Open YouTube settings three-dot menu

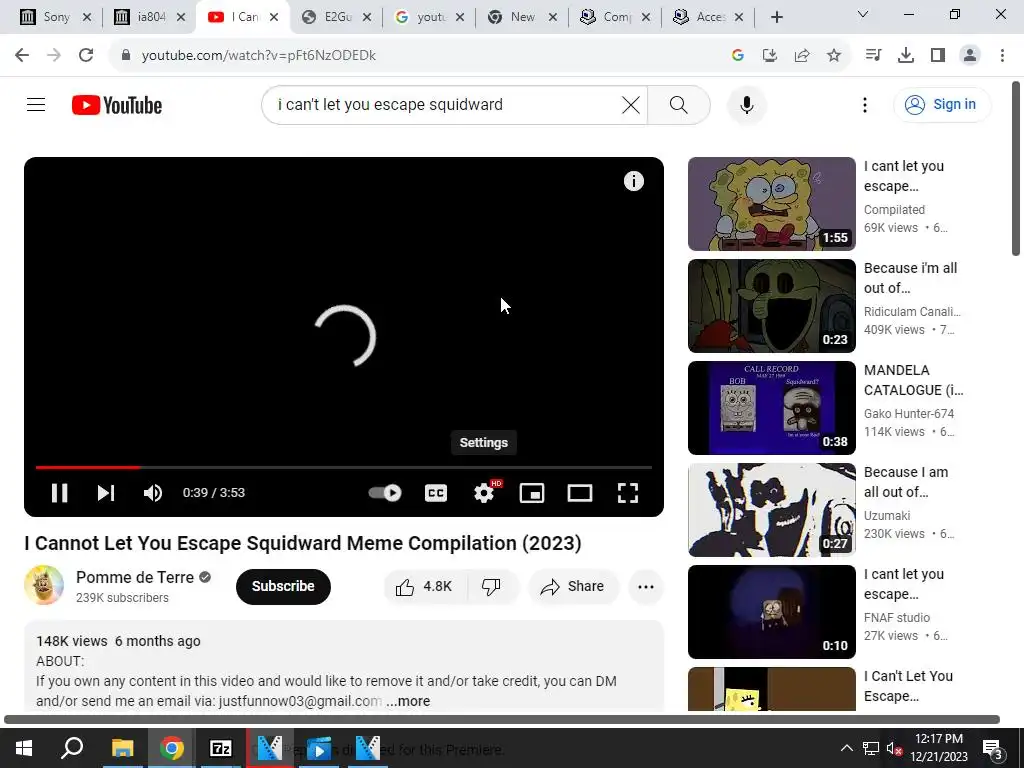coord(865,104)
